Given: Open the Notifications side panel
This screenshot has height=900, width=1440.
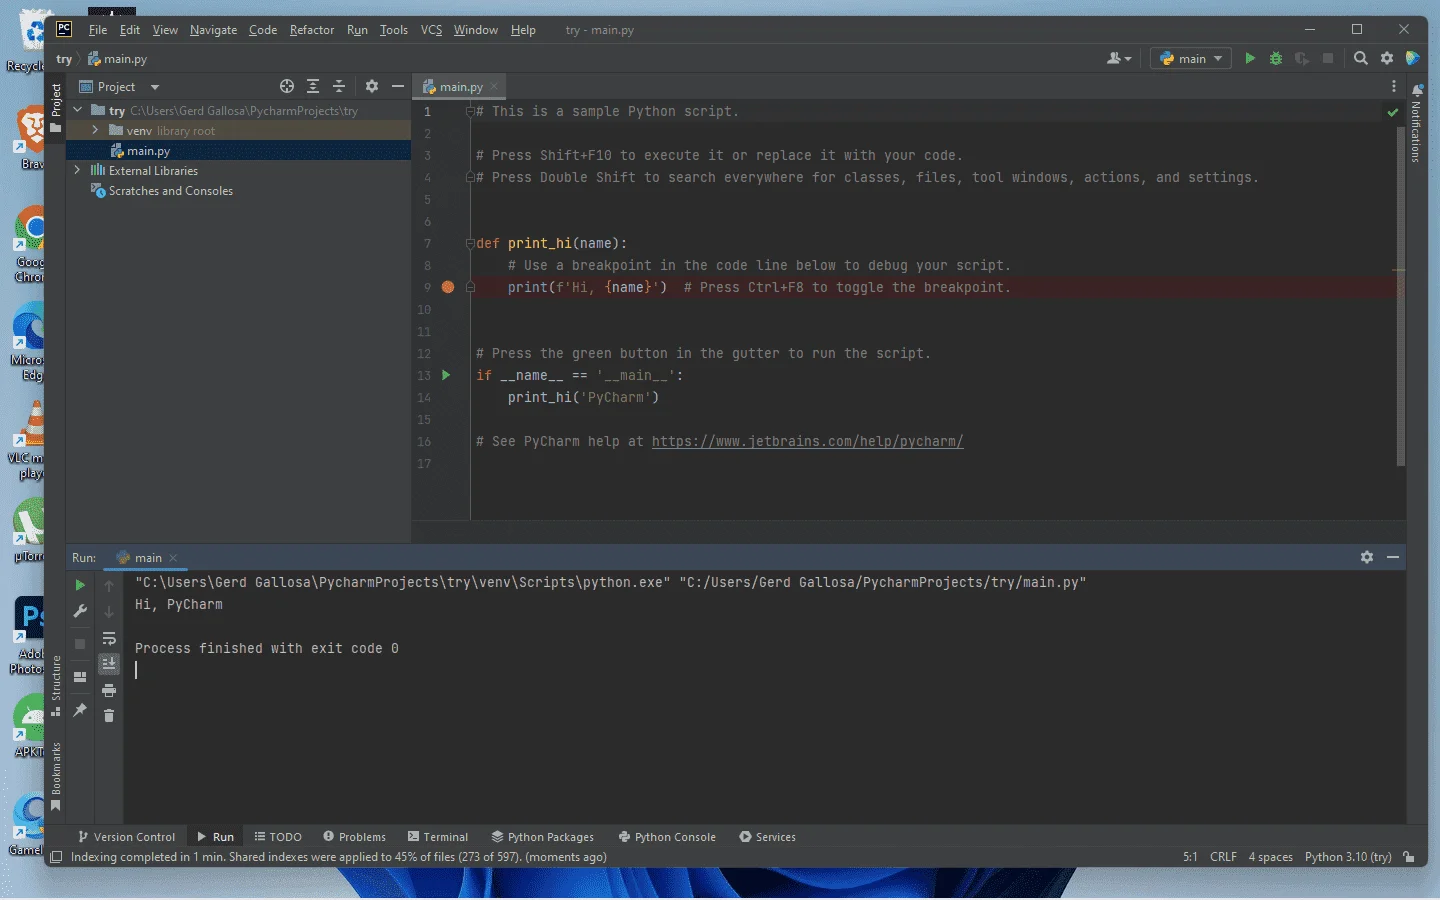Looking at the screenshot, I should click(1416, 124).
